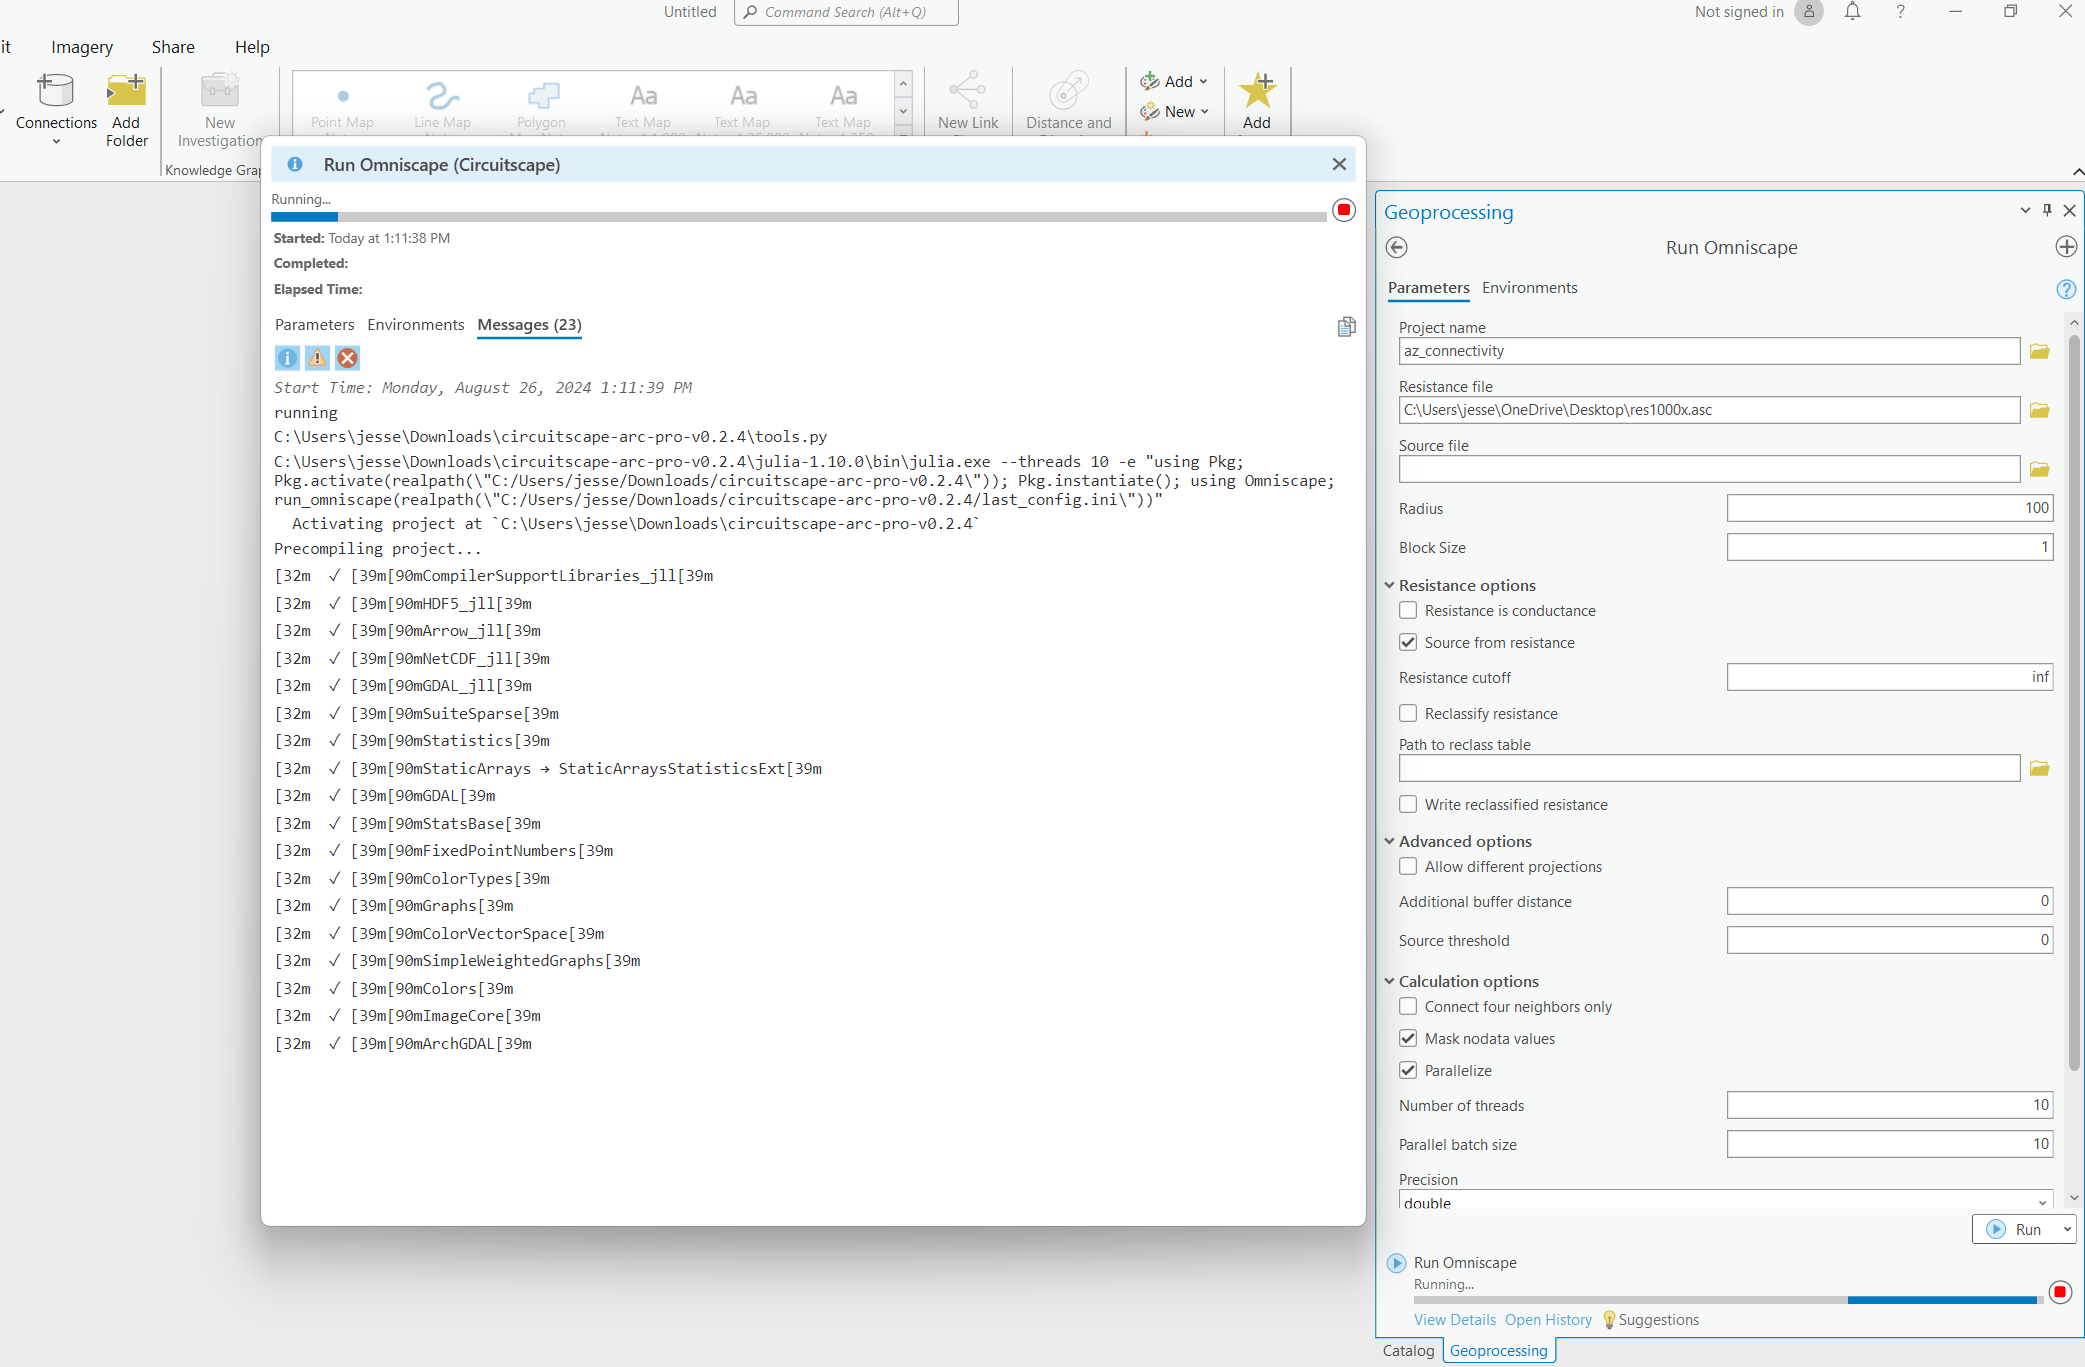Toggle Mask nodata values checkbox
The height and width of the screenshot is (1367, 2085).
click(1408, 1037)
